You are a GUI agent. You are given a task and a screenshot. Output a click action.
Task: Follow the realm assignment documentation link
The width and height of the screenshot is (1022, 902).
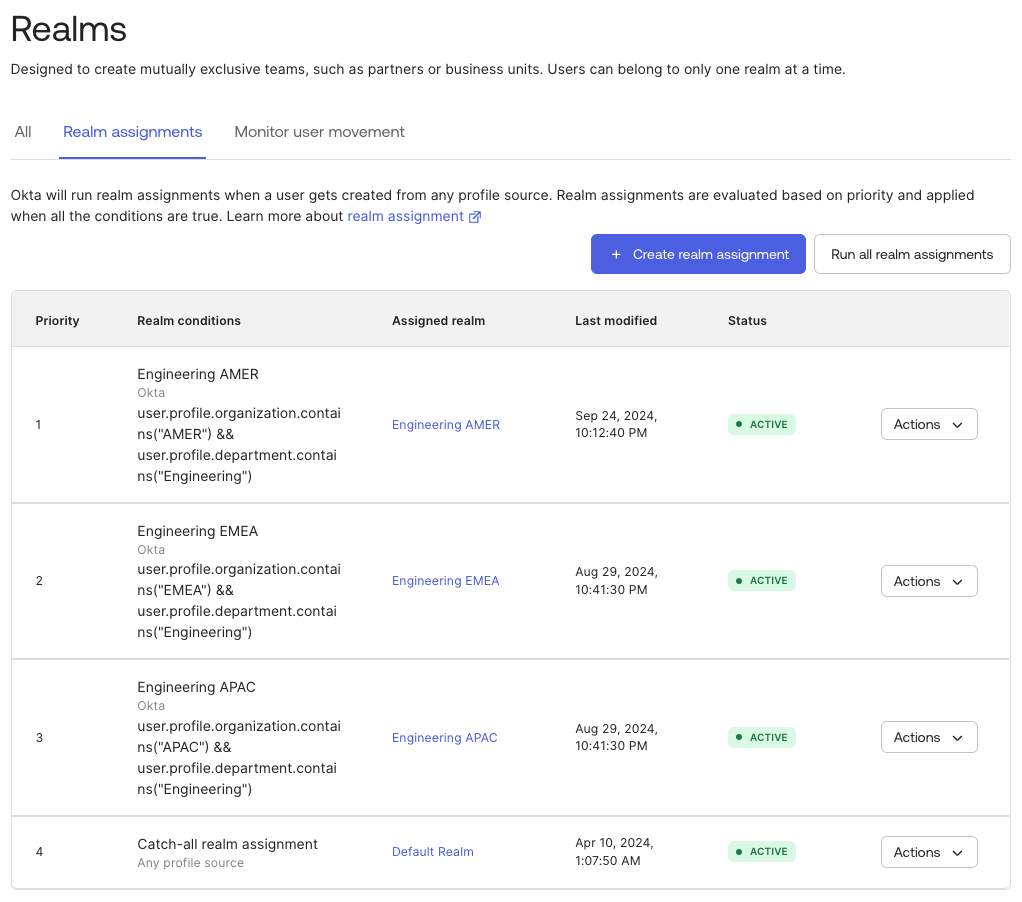[405, 216]
